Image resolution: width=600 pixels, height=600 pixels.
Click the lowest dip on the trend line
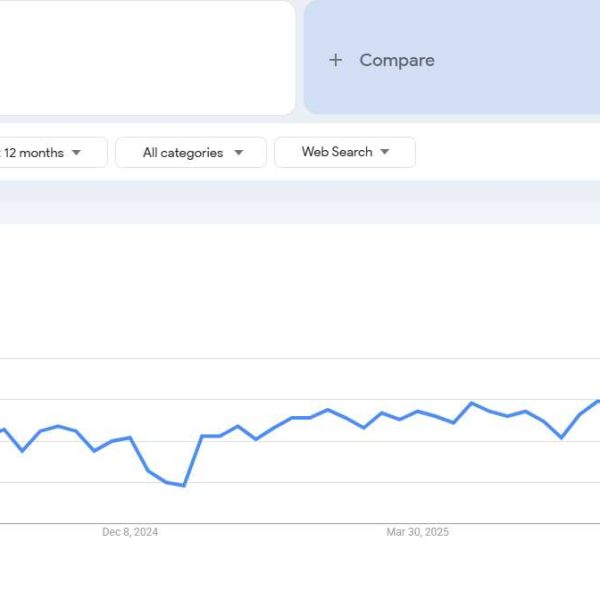tap(184, 486)
